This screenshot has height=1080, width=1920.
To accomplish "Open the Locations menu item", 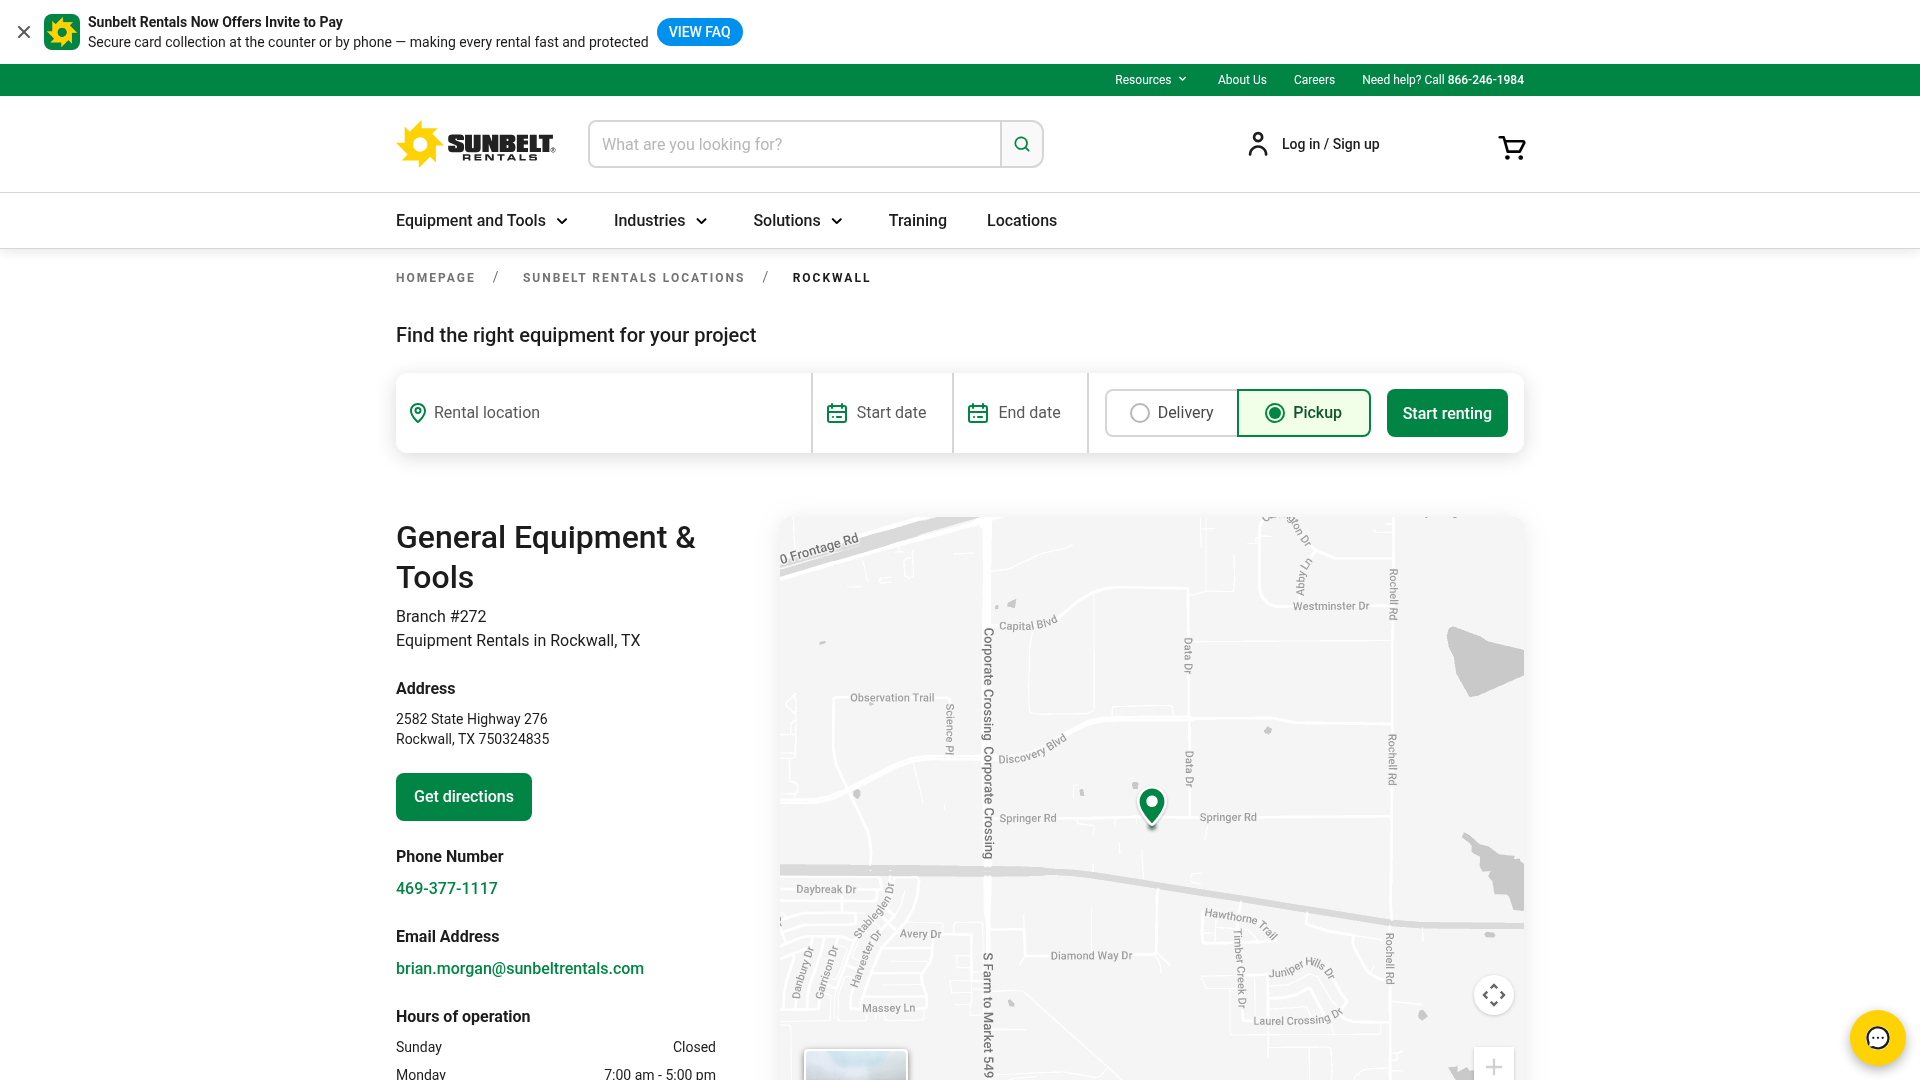I will click(1021, 220).
